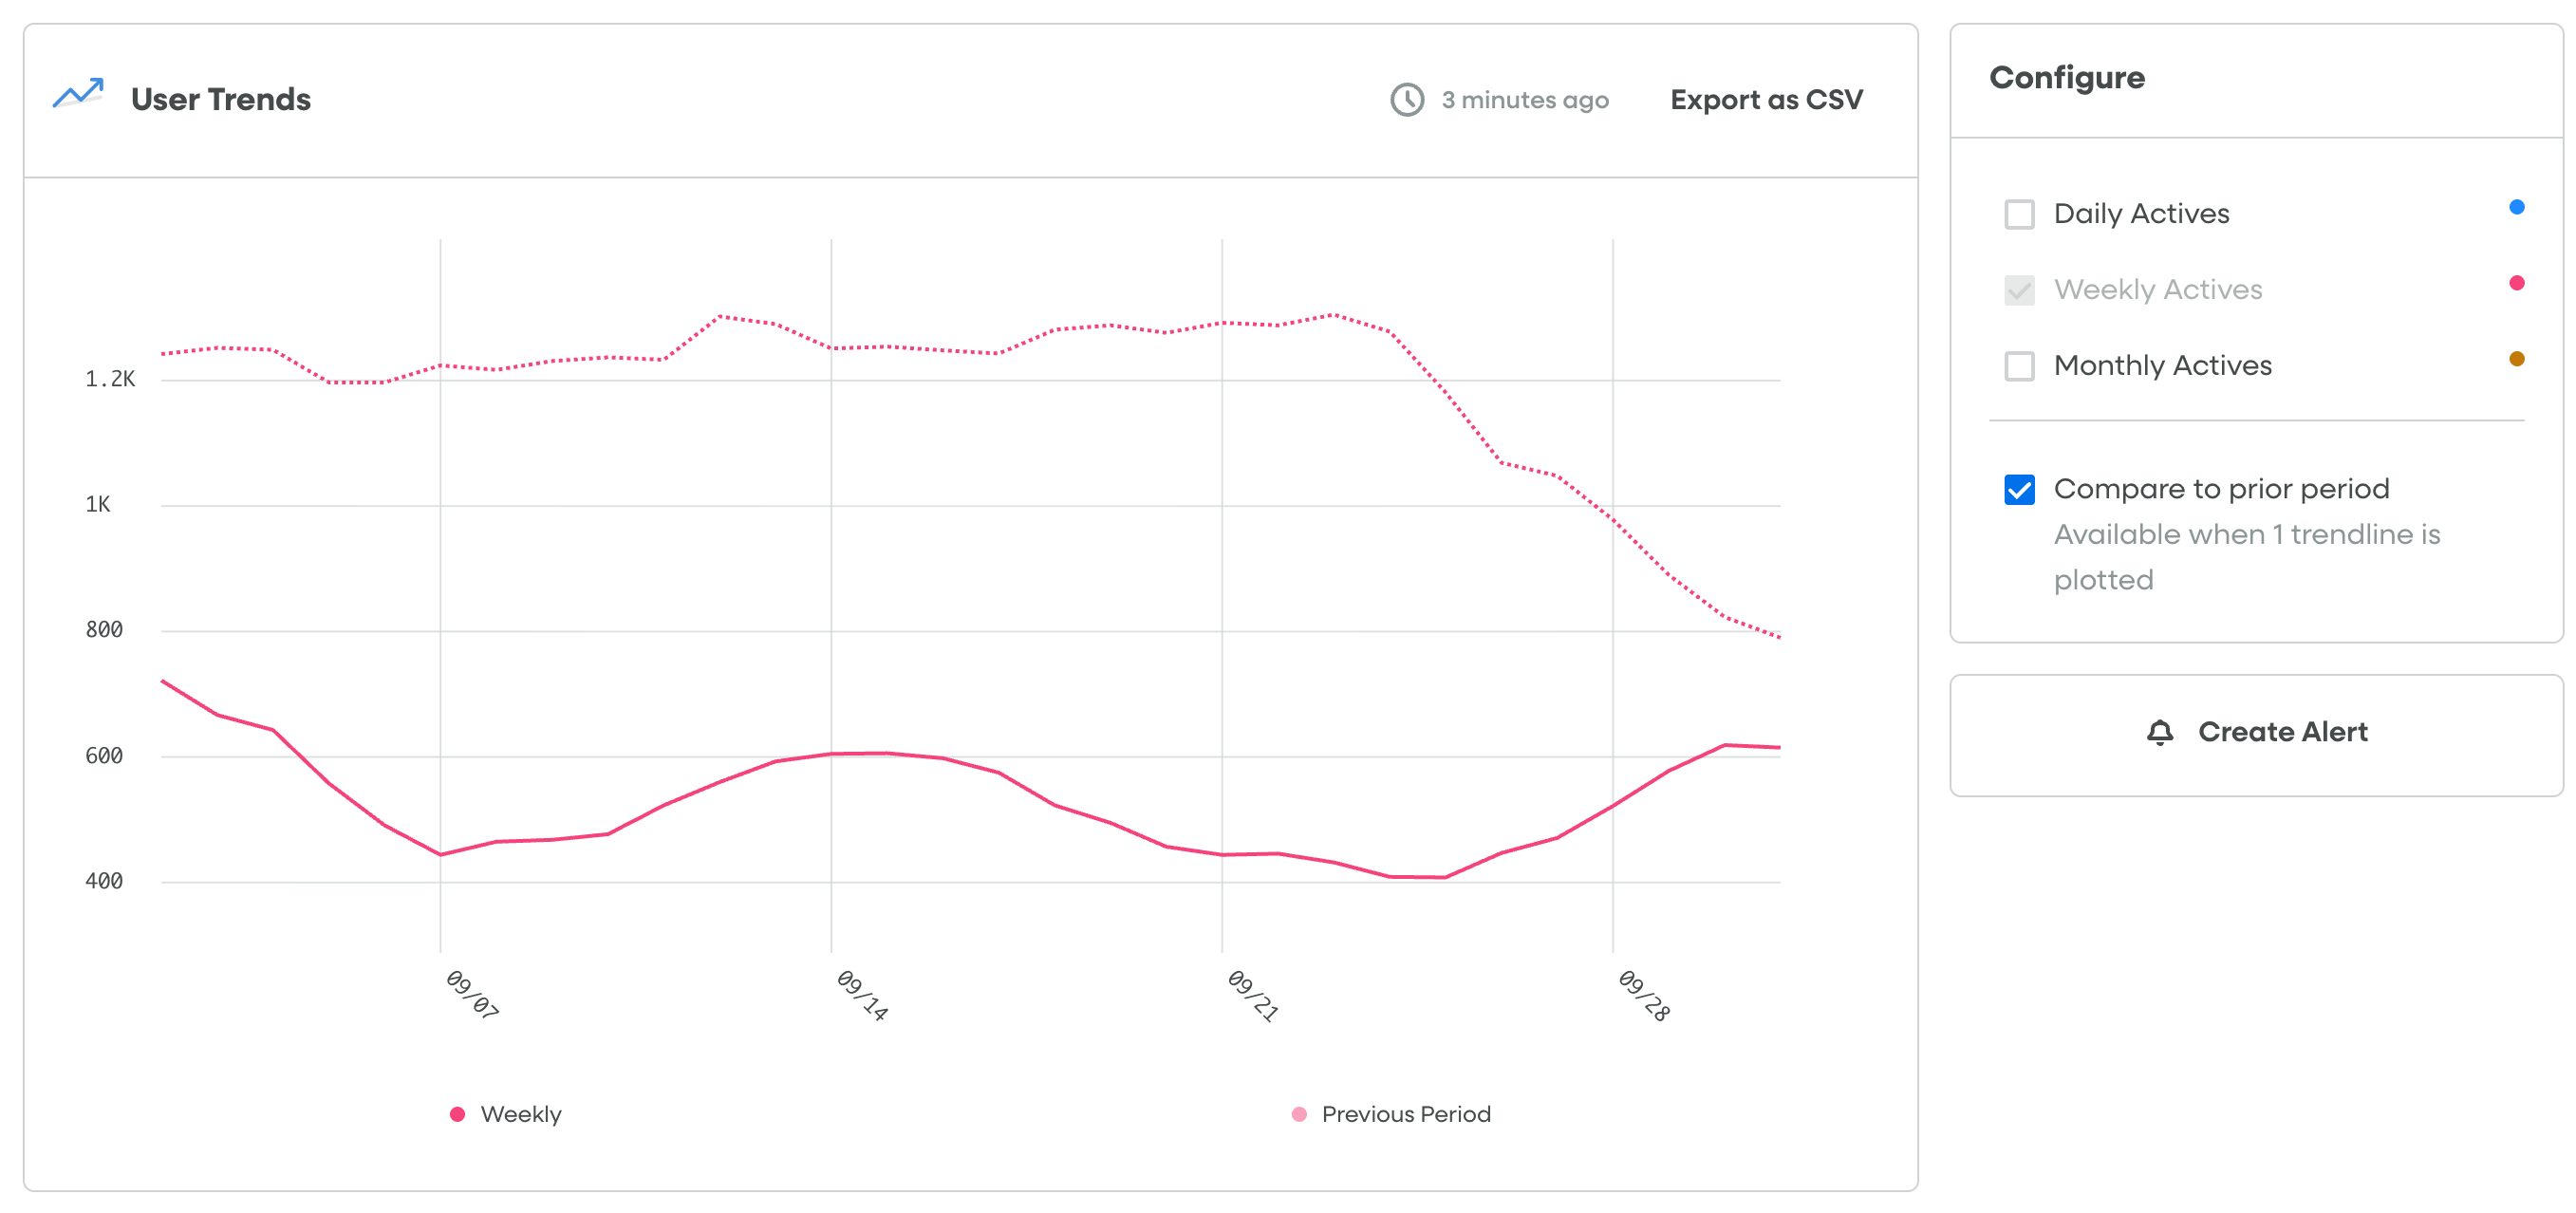
Task: Click the 09/28 date label on x-axis
Action: [1643, 995]
